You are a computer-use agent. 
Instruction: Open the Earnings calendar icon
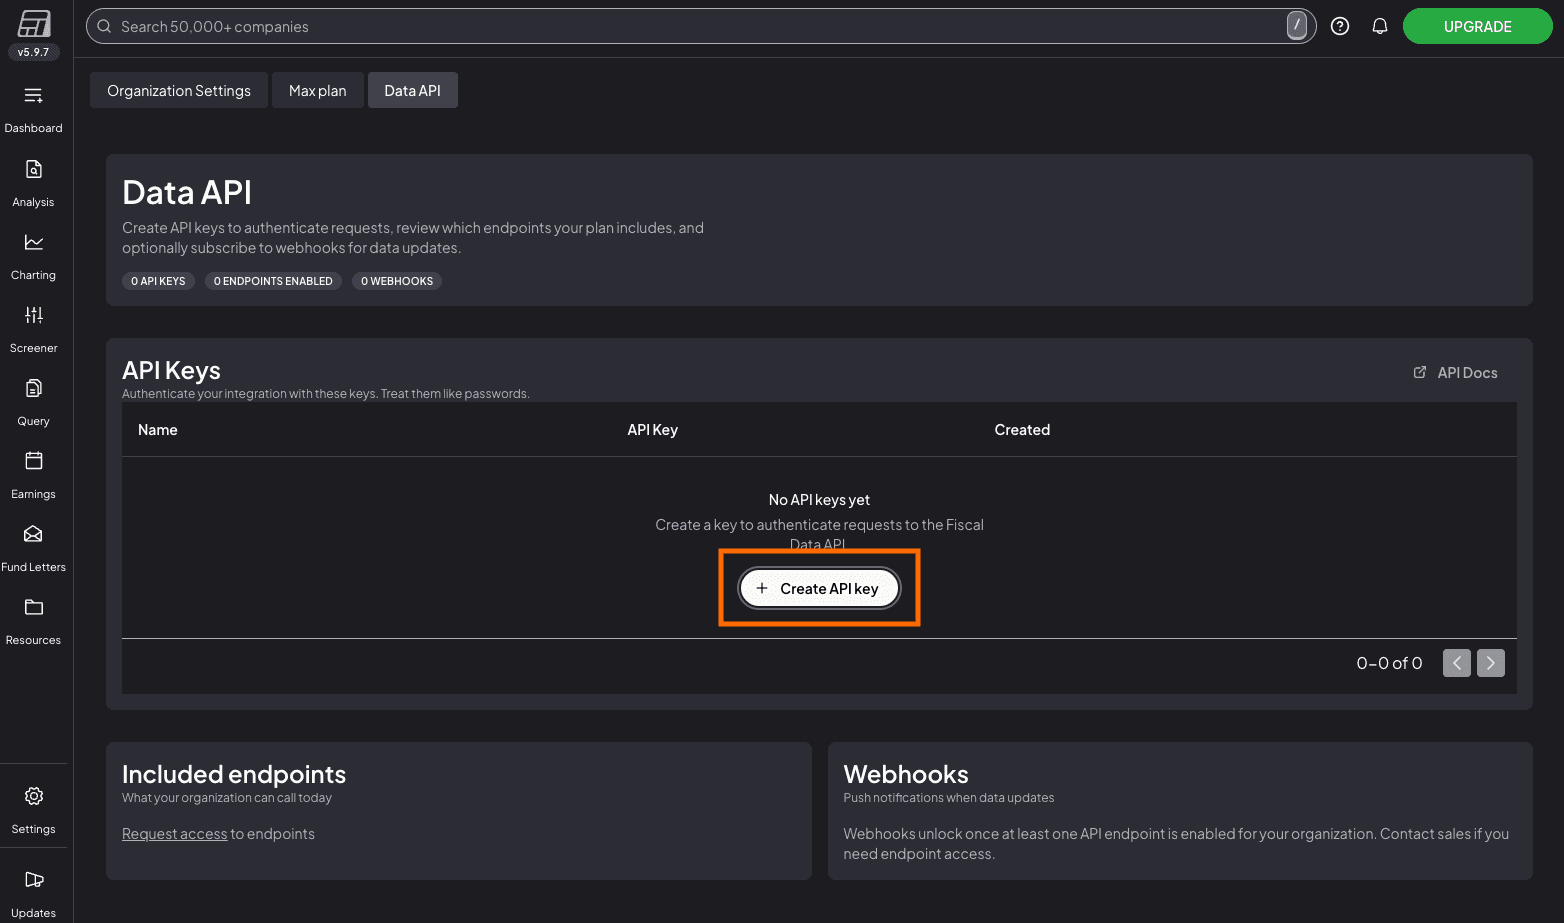[34, 461]
